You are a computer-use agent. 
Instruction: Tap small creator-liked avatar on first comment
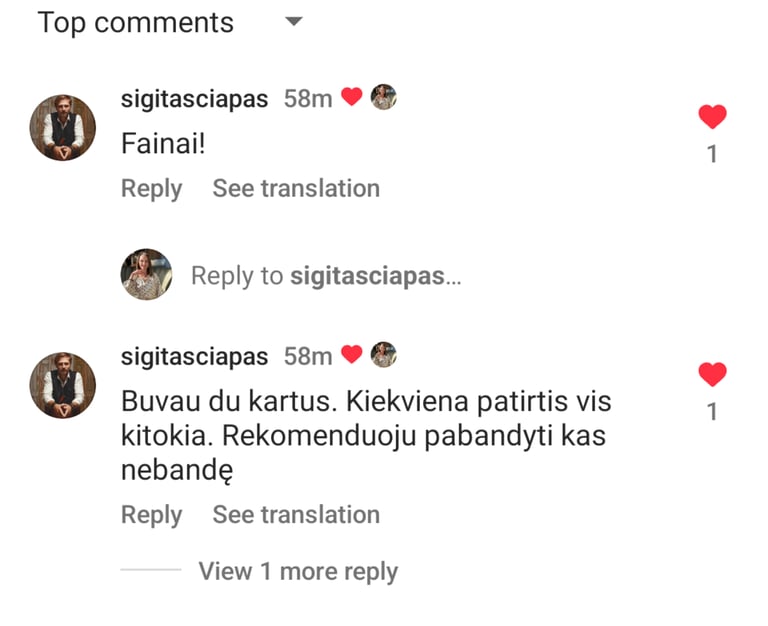[384, 97]
